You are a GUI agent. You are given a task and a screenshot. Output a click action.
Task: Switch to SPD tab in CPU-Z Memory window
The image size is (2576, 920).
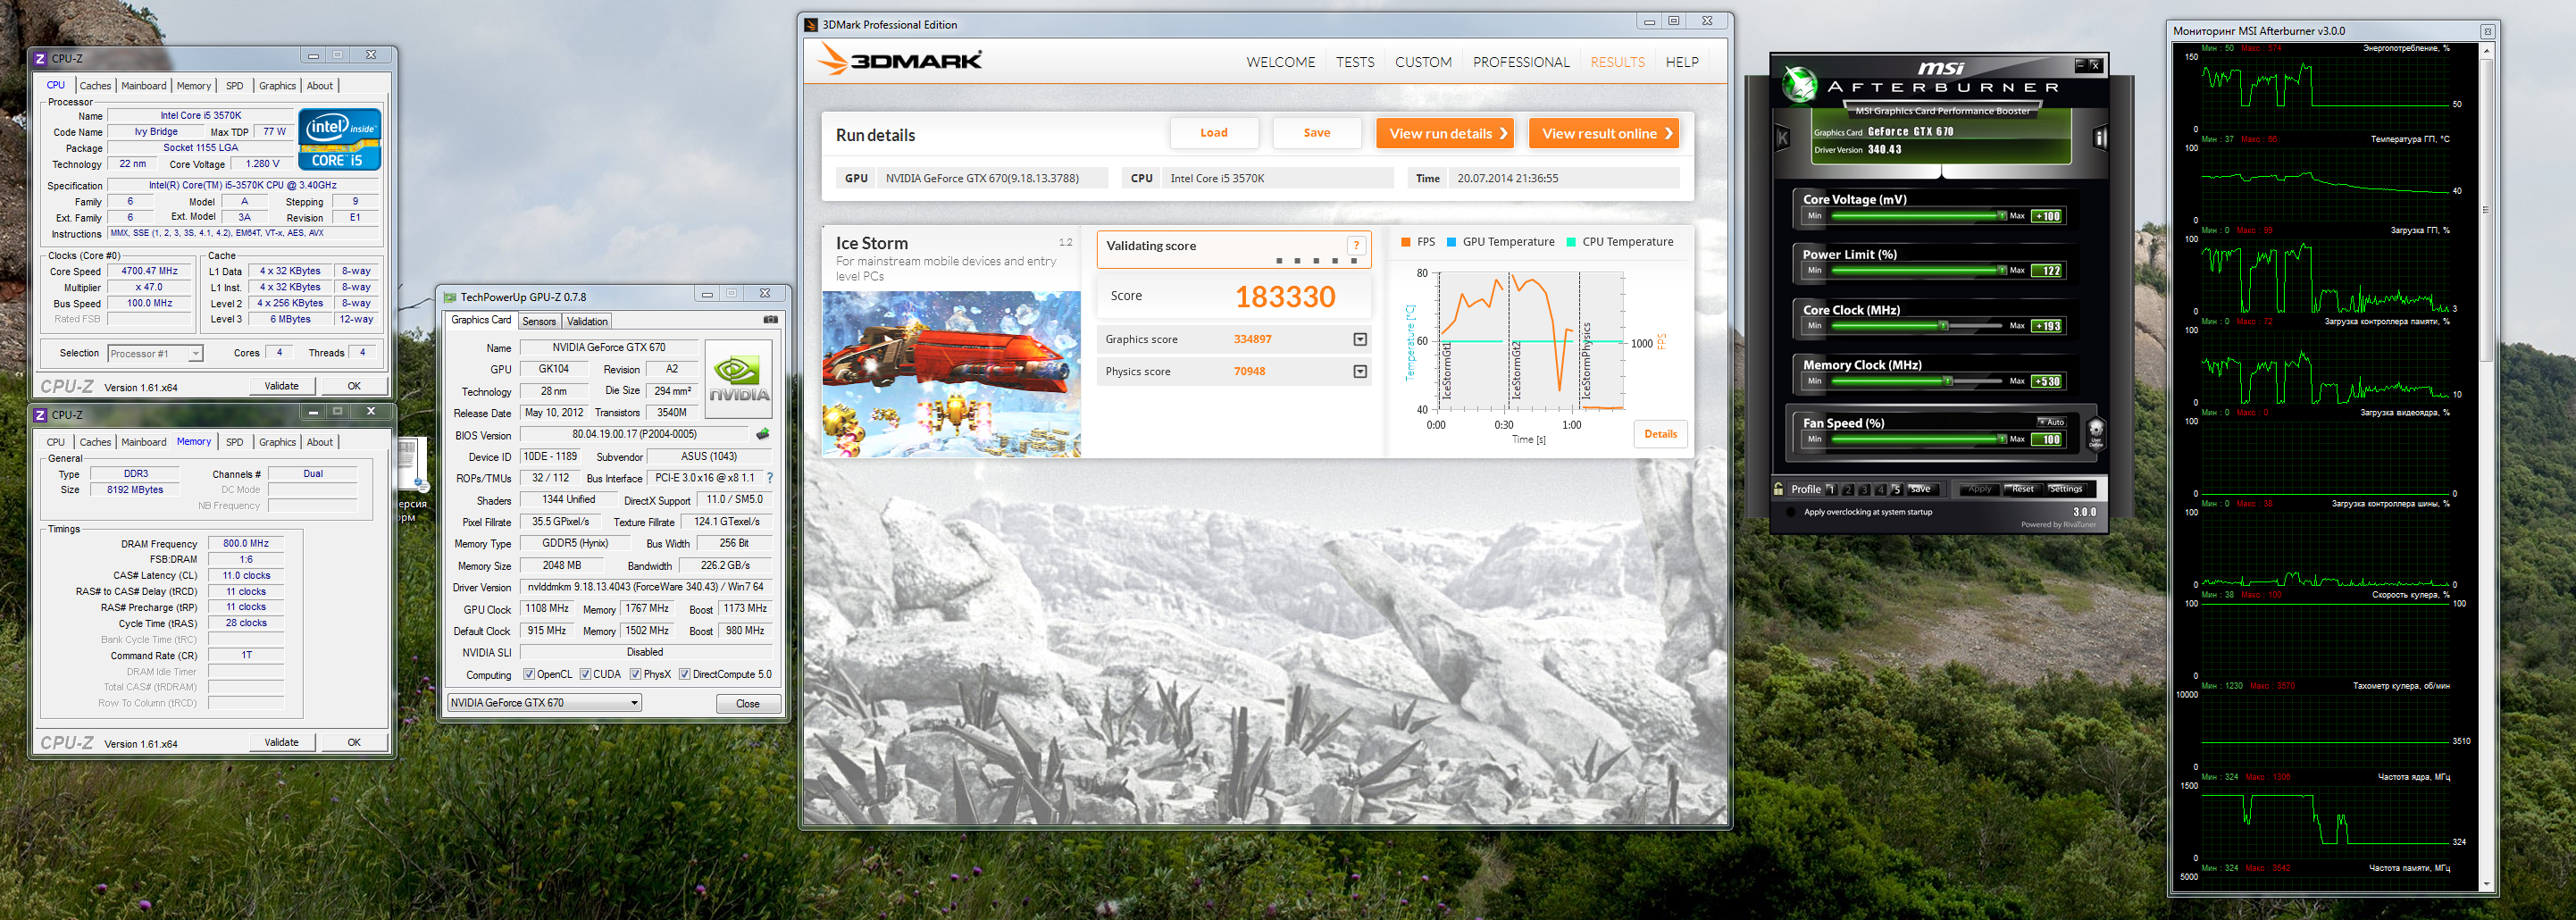(x=234, y=442)
